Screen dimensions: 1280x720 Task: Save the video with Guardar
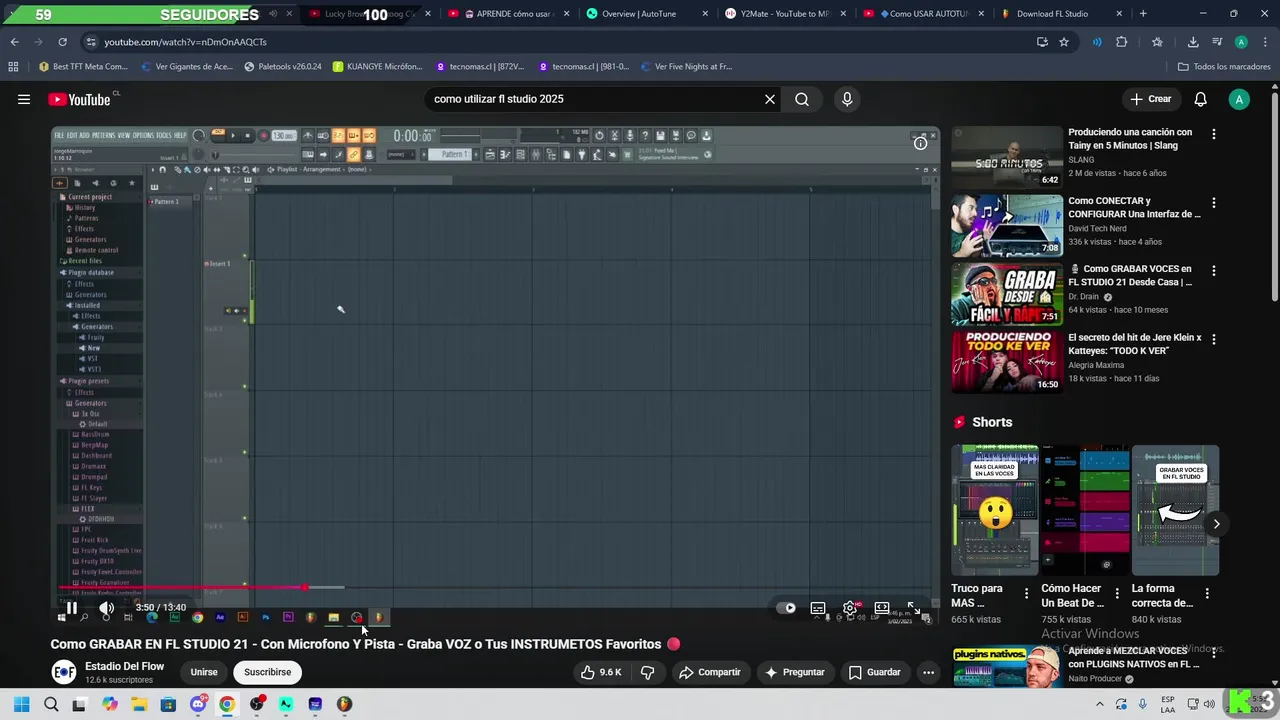(875, 672)
